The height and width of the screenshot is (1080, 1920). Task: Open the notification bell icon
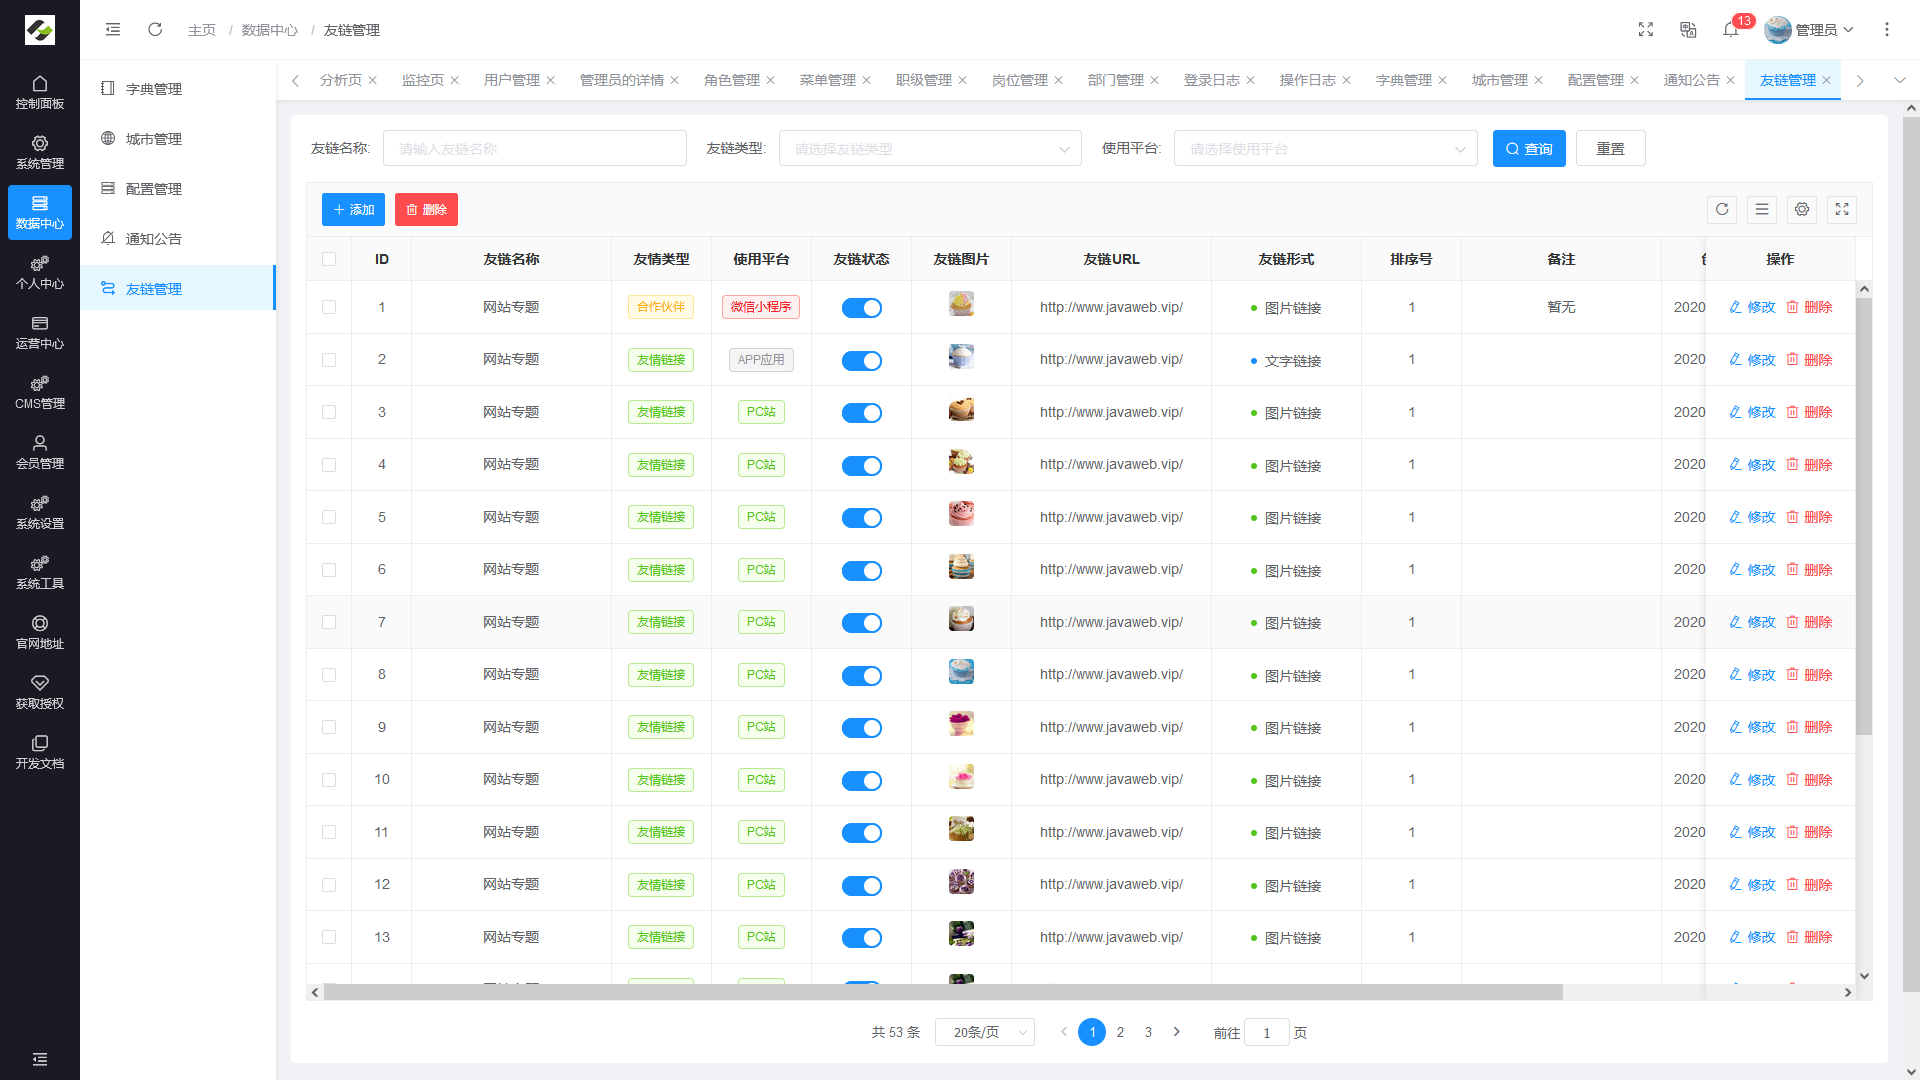[x=1730, y=30]
